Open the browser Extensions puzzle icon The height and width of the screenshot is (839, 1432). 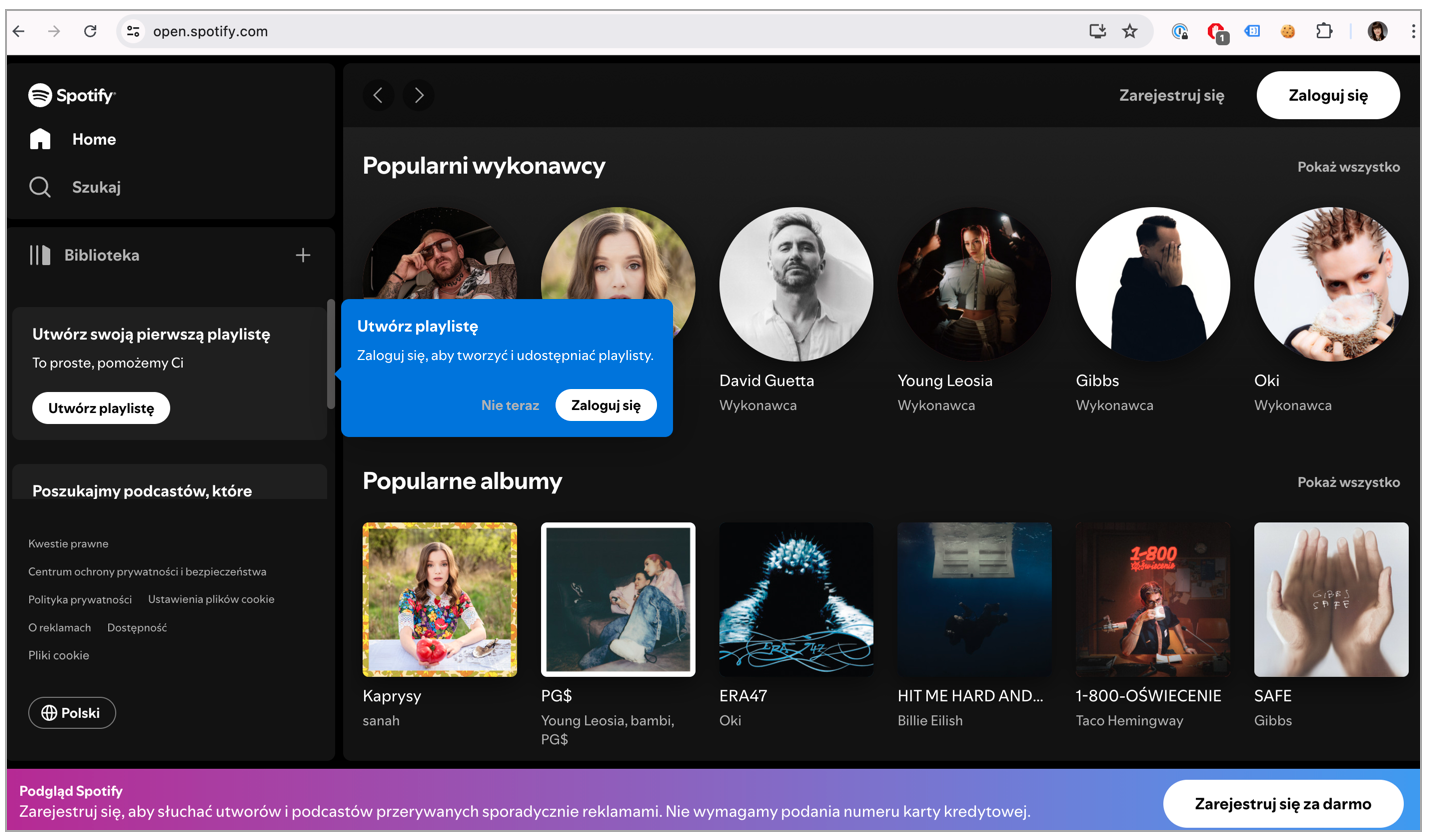1324,31
